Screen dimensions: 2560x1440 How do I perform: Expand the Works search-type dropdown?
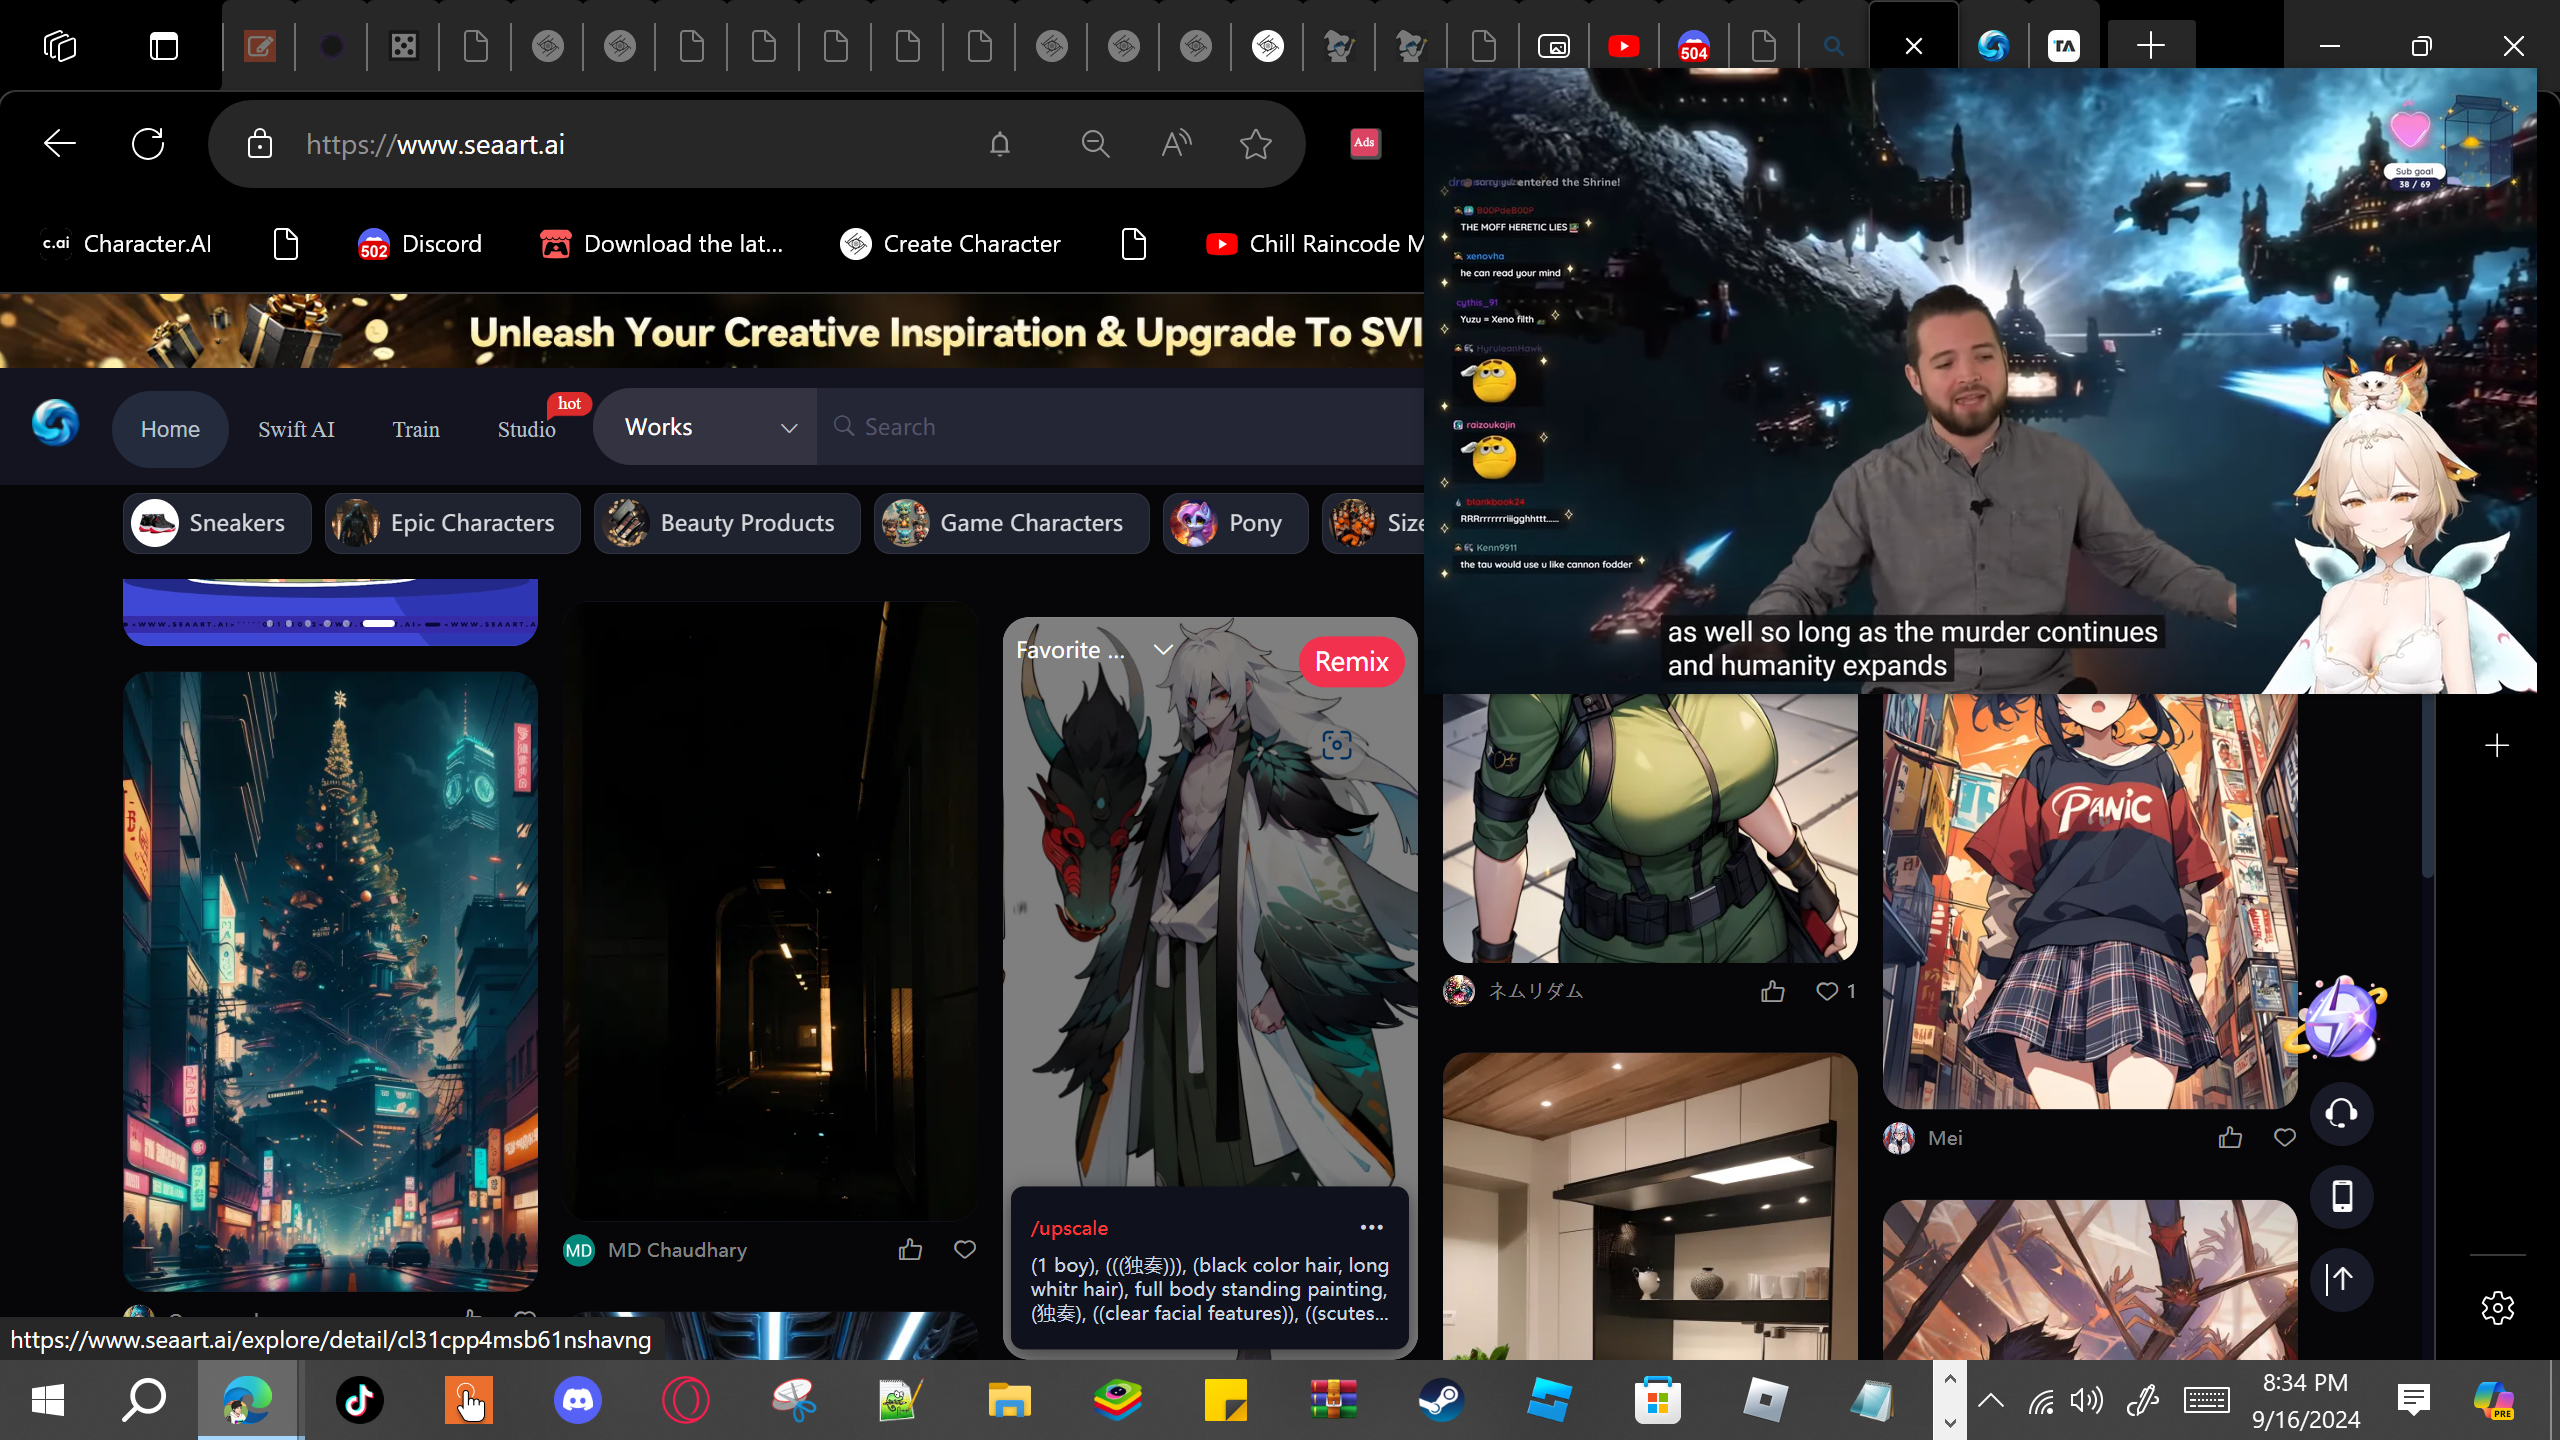[705, 427]
